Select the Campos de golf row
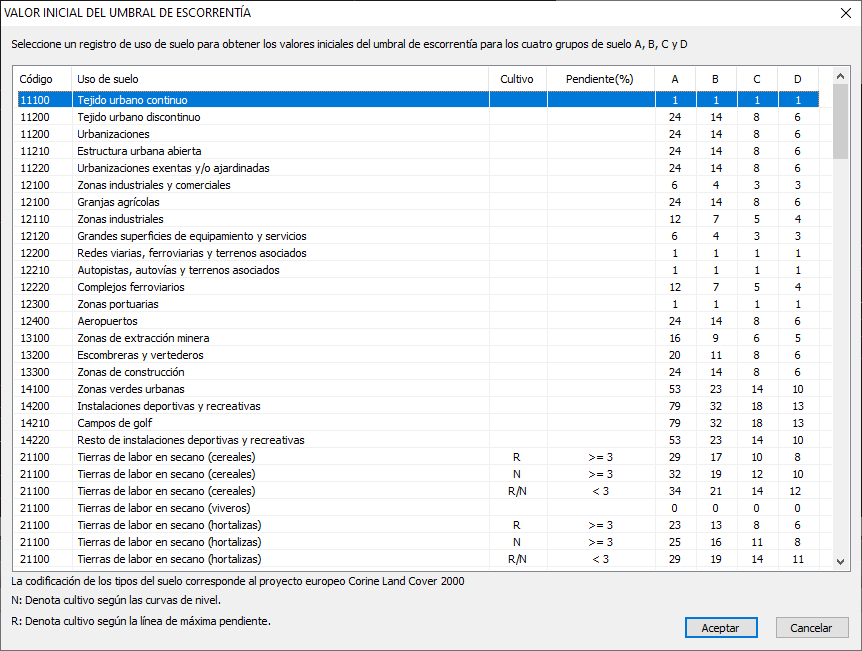Viewport: 862px width, 651px height. pyautogui.click(x=418, y=423)
